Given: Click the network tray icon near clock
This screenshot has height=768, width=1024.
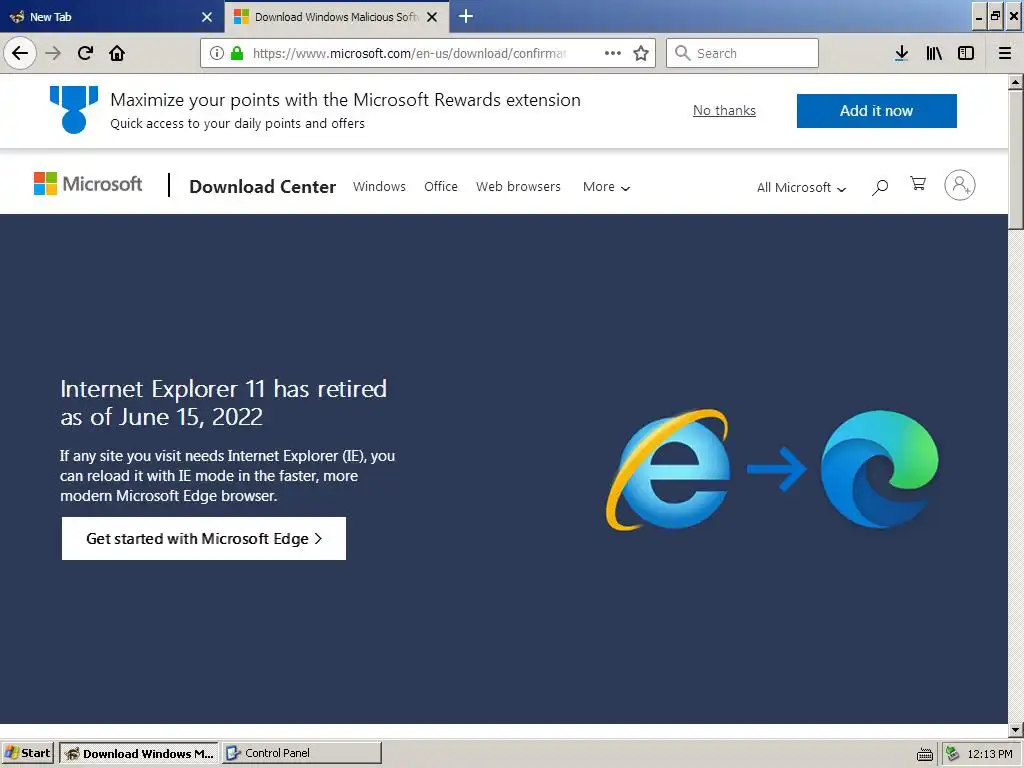Looking at the screenshot, I should point(952,754).
